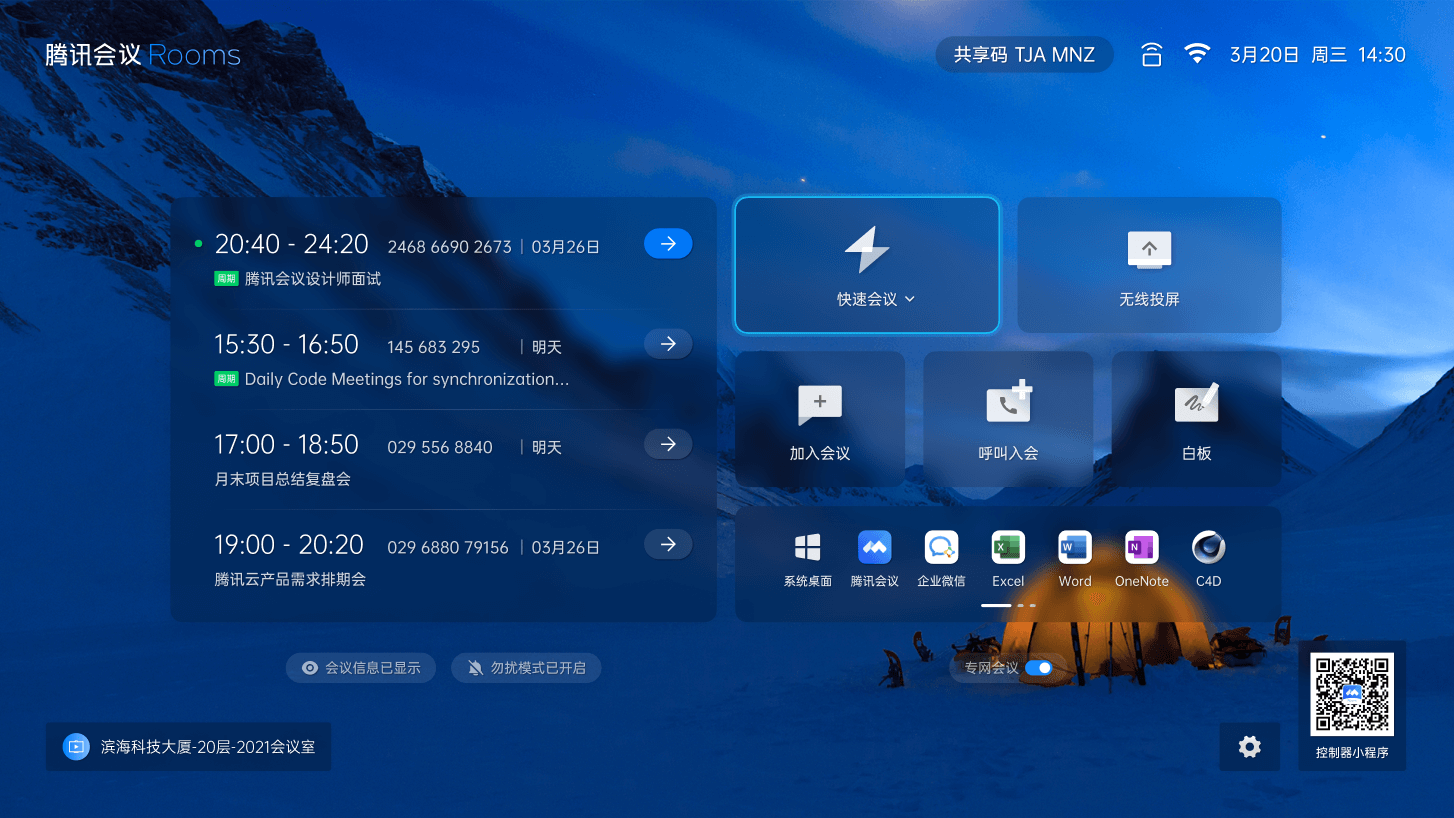Open 企业微信 app icon

pyautogui.click(x=941, y=548)
